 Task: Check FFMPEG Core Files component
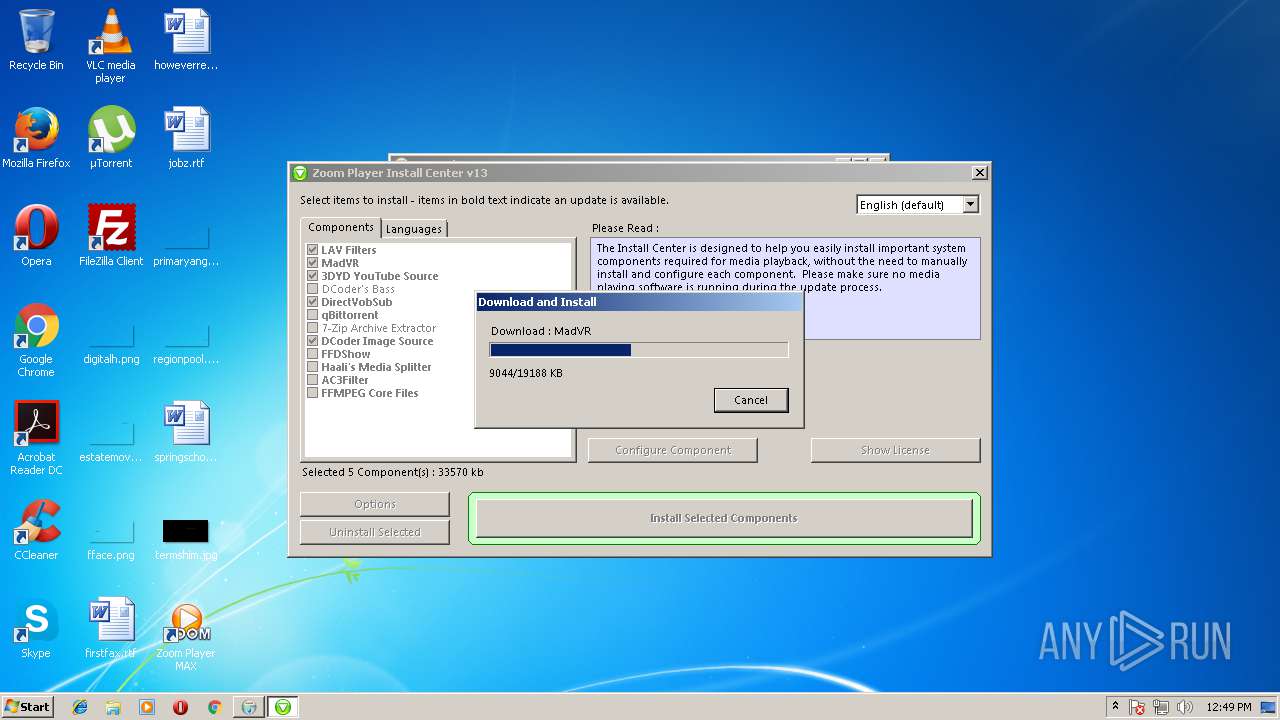(x=313, y=393)
